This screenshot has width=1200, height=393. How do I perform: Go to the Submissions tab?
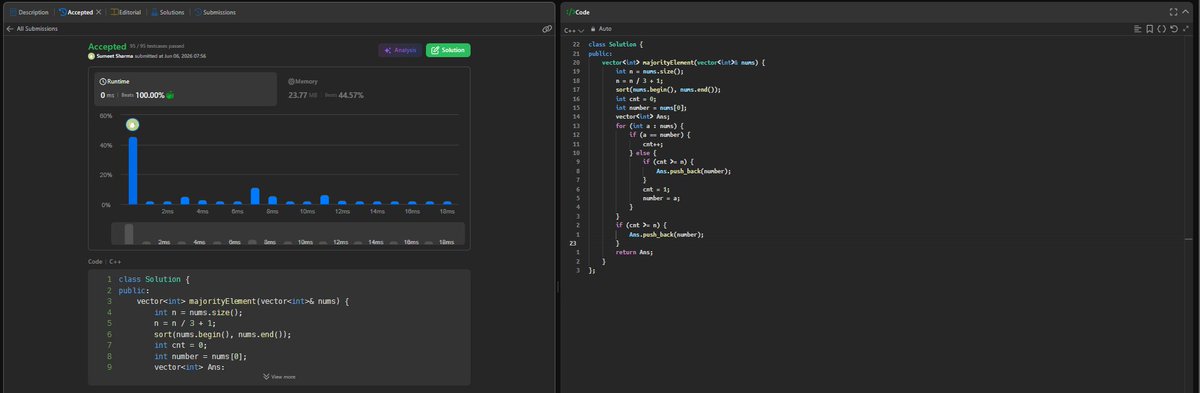(x=215, y=11)
